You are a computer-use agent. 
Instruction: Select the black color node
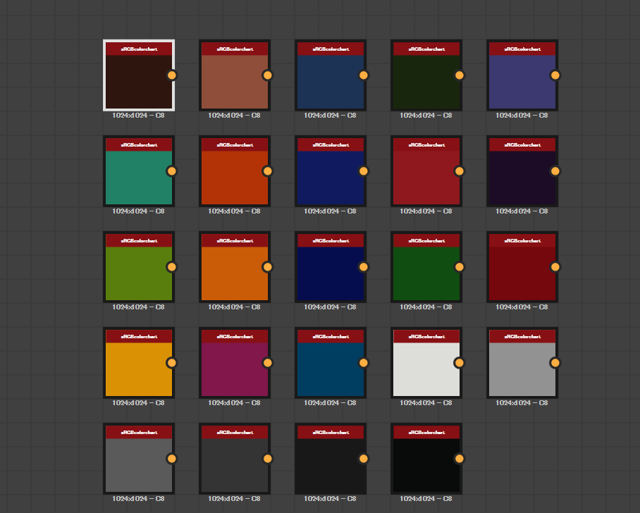[x=426, y=466]
